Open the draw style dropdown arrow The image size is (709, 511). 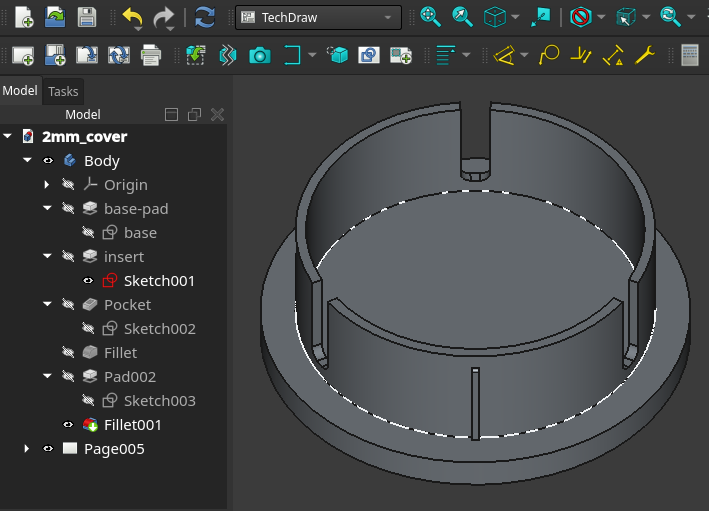click(x=601, y=18)
